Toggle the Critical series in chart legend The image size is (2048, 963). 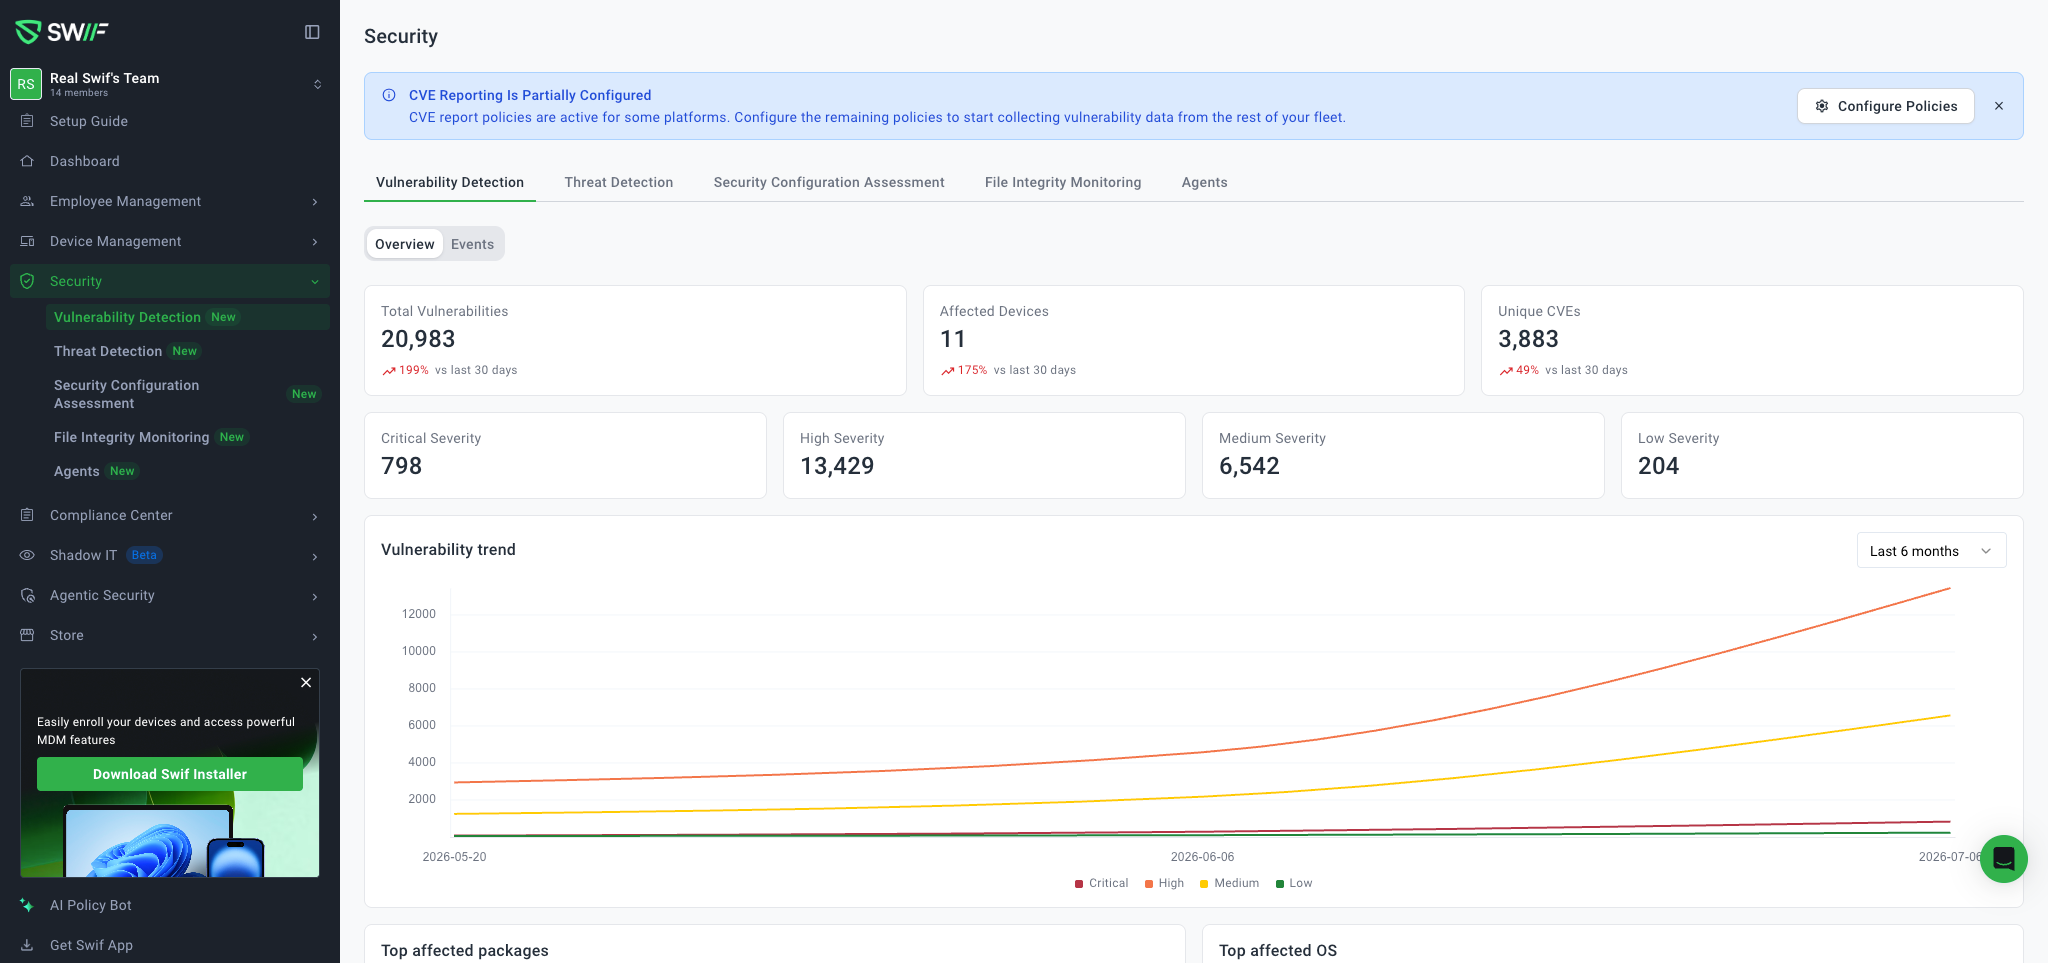coord(1101,883)
